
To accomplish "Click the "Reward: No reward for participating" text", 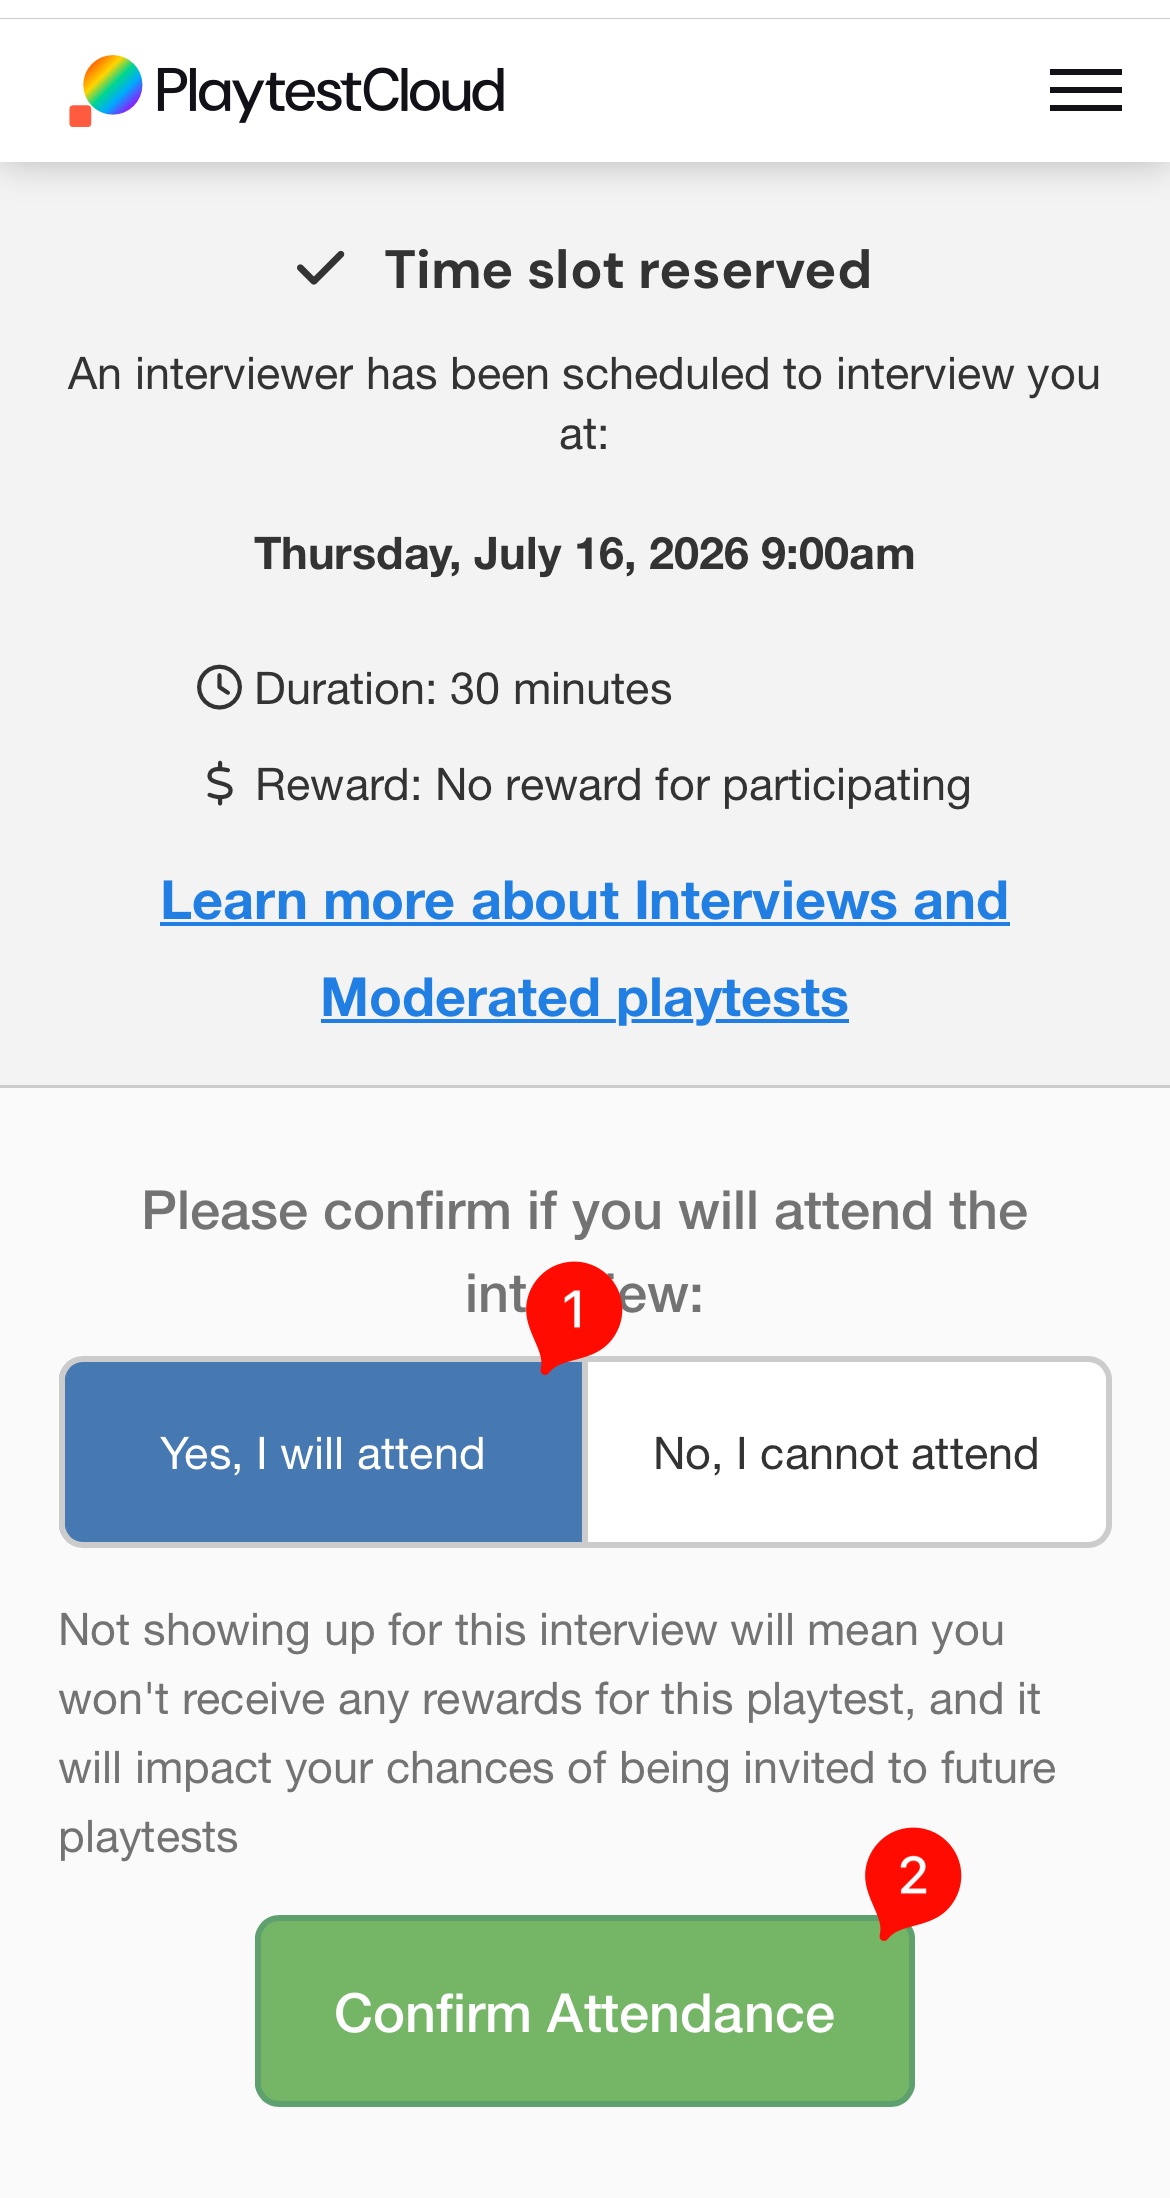I will tap(613, 785).
